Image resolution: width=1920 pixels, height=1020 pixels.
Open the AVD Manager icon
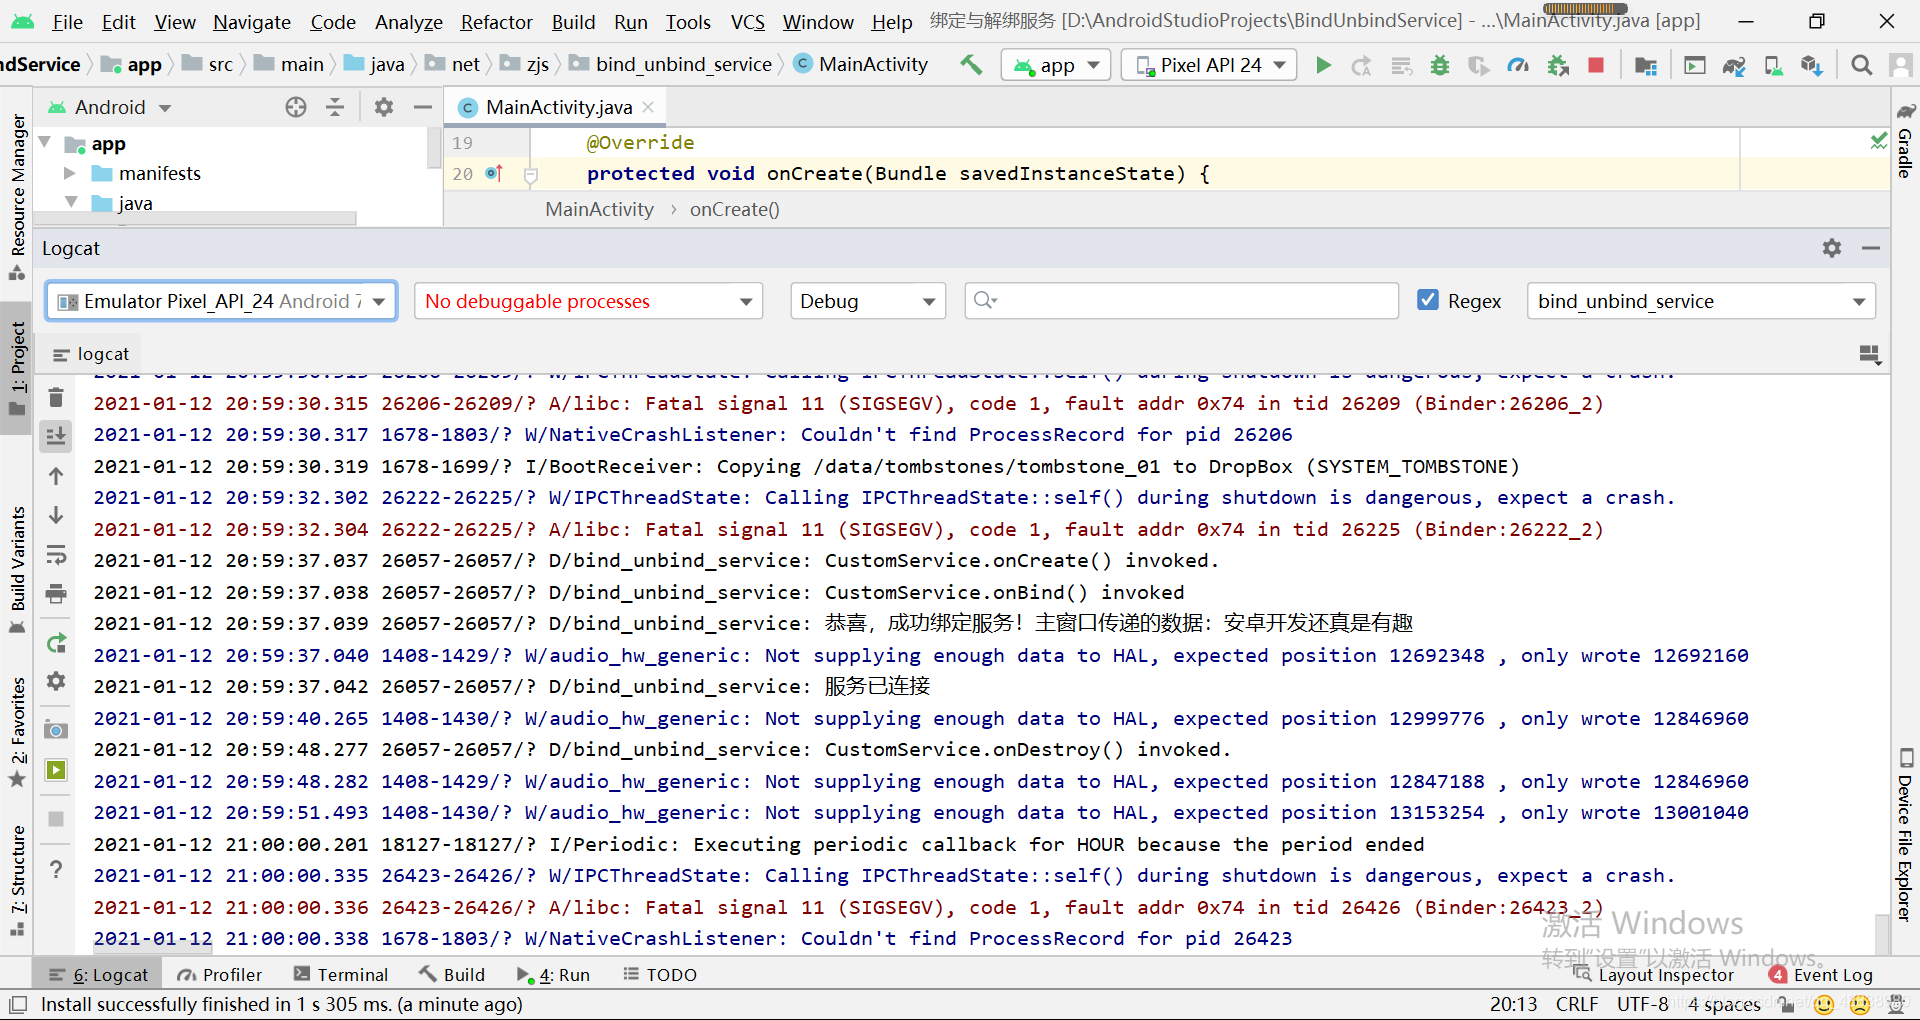(x=1773, y=65)
